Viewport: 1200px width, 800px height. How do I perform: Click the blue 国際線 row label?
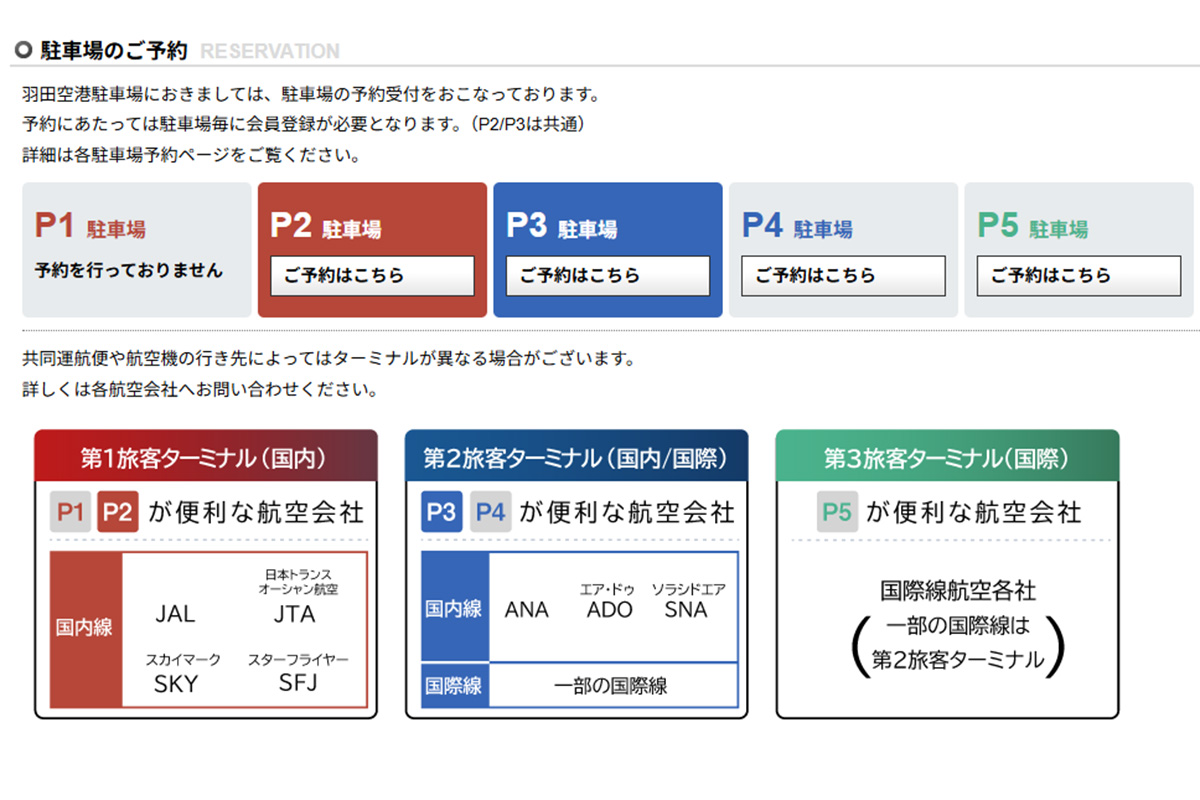tap(455, 686)
